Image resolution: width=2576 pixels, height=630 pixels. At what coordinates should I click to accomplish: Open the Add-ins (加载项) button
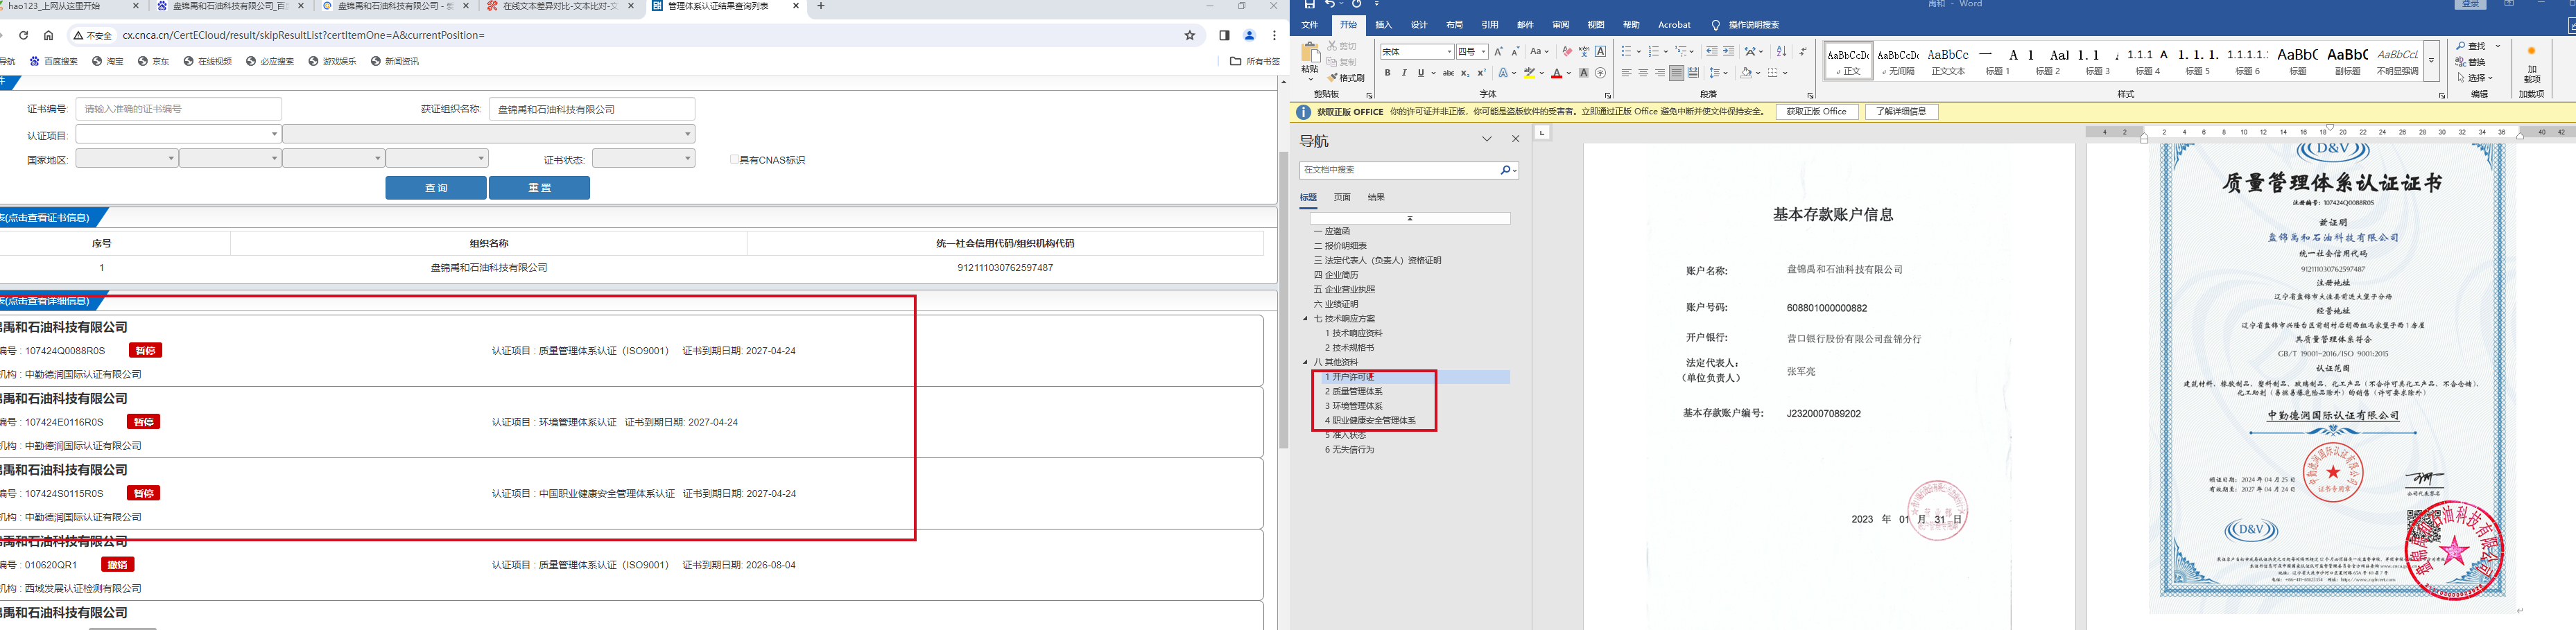[2532, 64]
